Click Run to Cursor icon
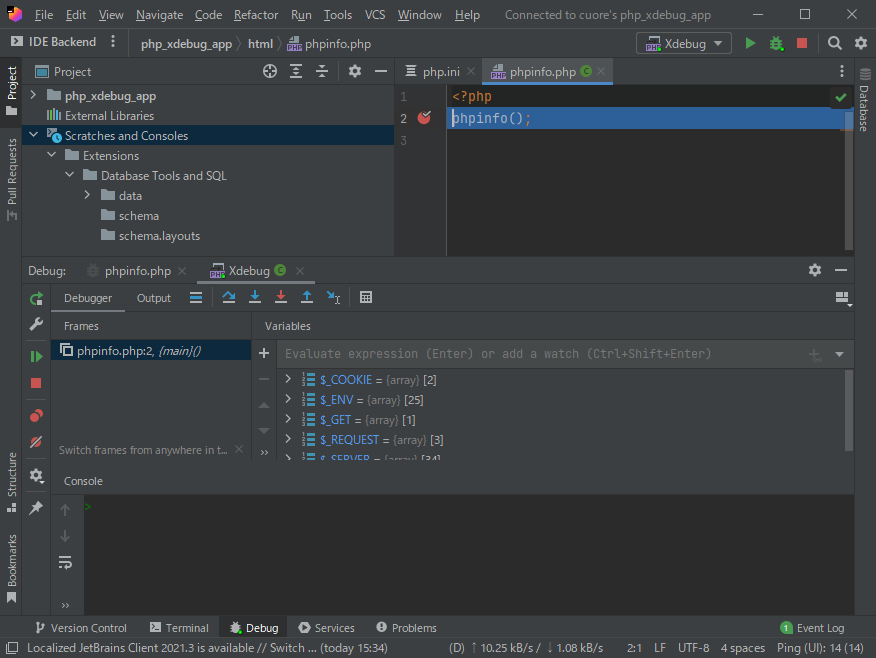 (x=333, y=298)
